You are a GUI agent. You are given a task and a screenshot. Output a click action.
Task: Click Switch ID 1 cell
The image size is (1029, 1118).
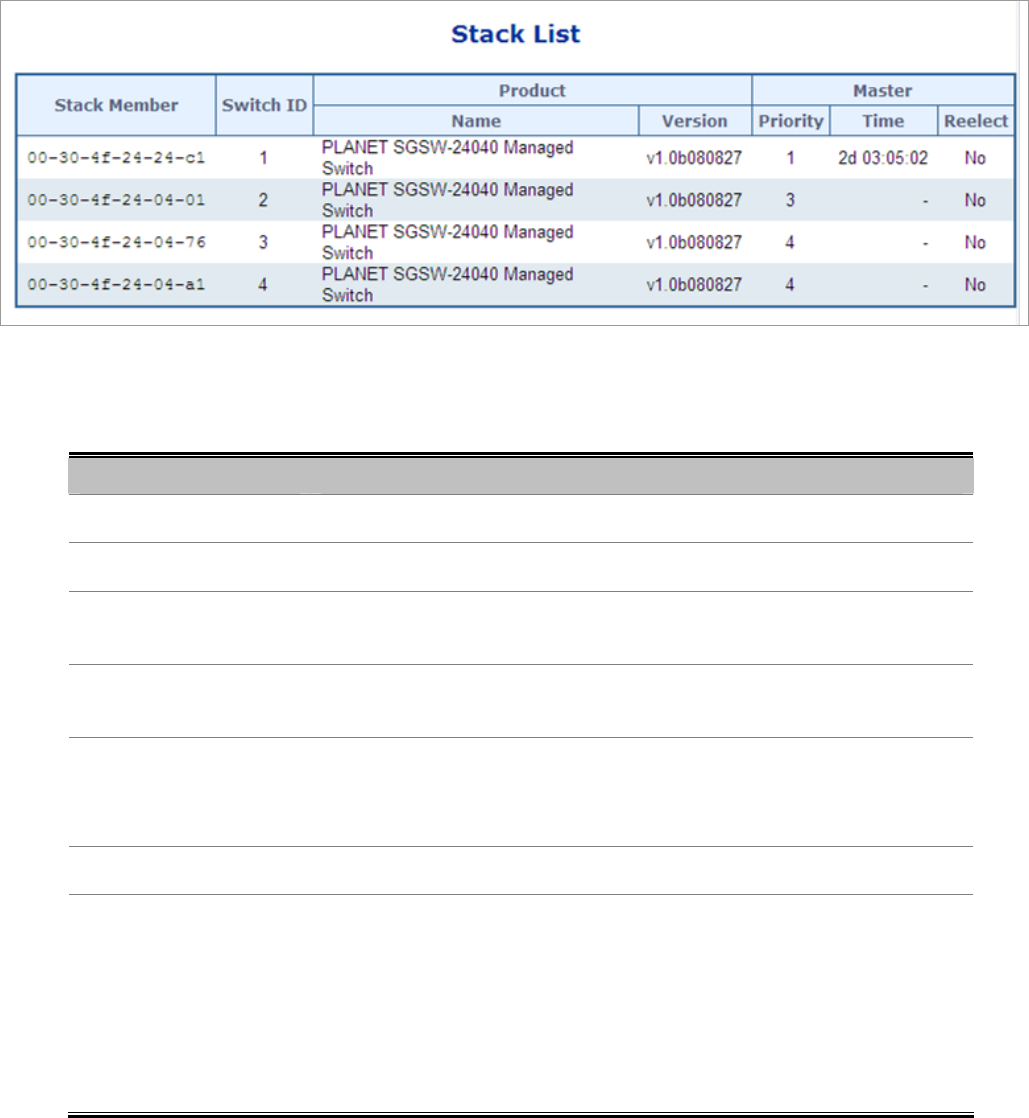click(x=263, y=158)
